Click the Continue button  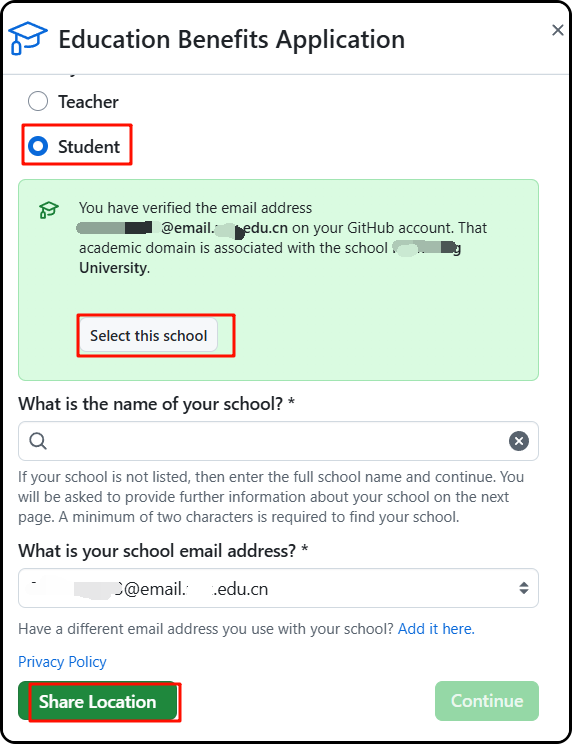[487, 701]
